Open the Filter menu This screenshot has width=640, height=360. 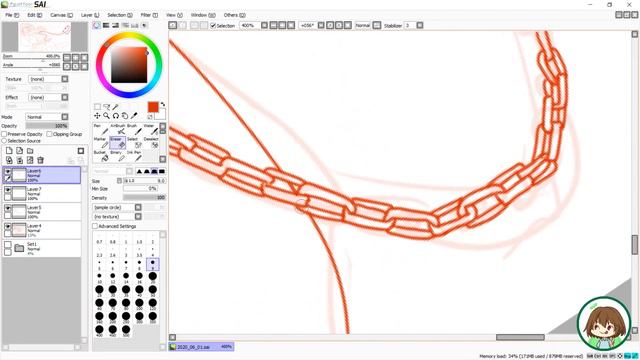(x=149, y=15)
